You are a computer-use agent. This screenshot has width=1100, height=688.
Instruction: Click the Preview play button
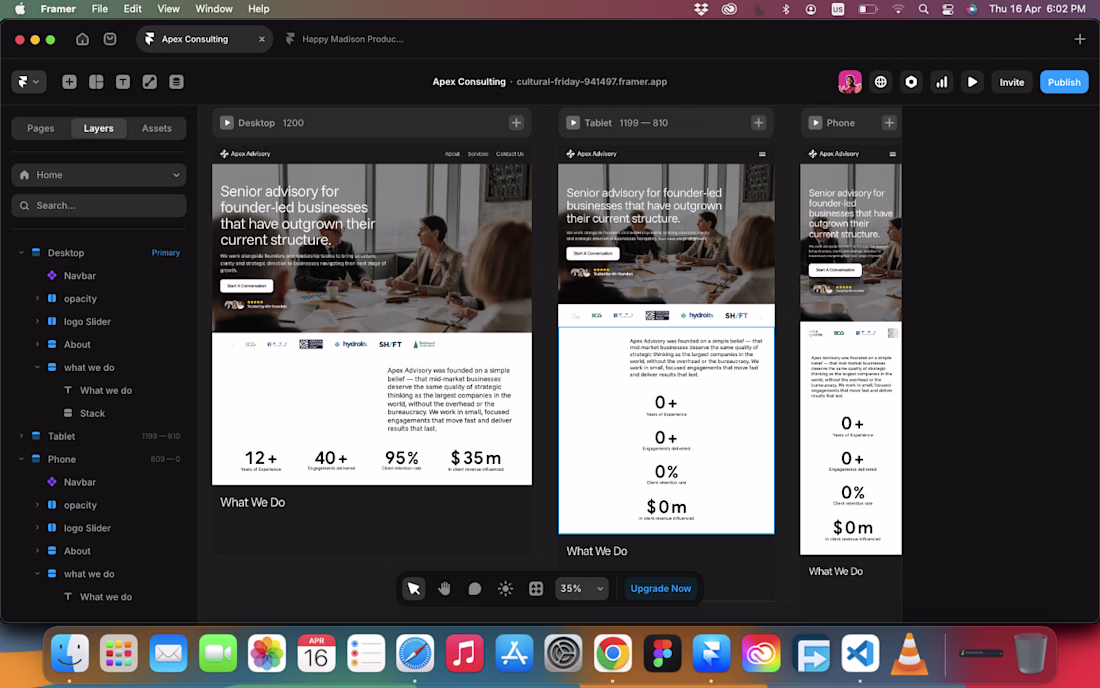pyautogui.click(x=972, y=82)
